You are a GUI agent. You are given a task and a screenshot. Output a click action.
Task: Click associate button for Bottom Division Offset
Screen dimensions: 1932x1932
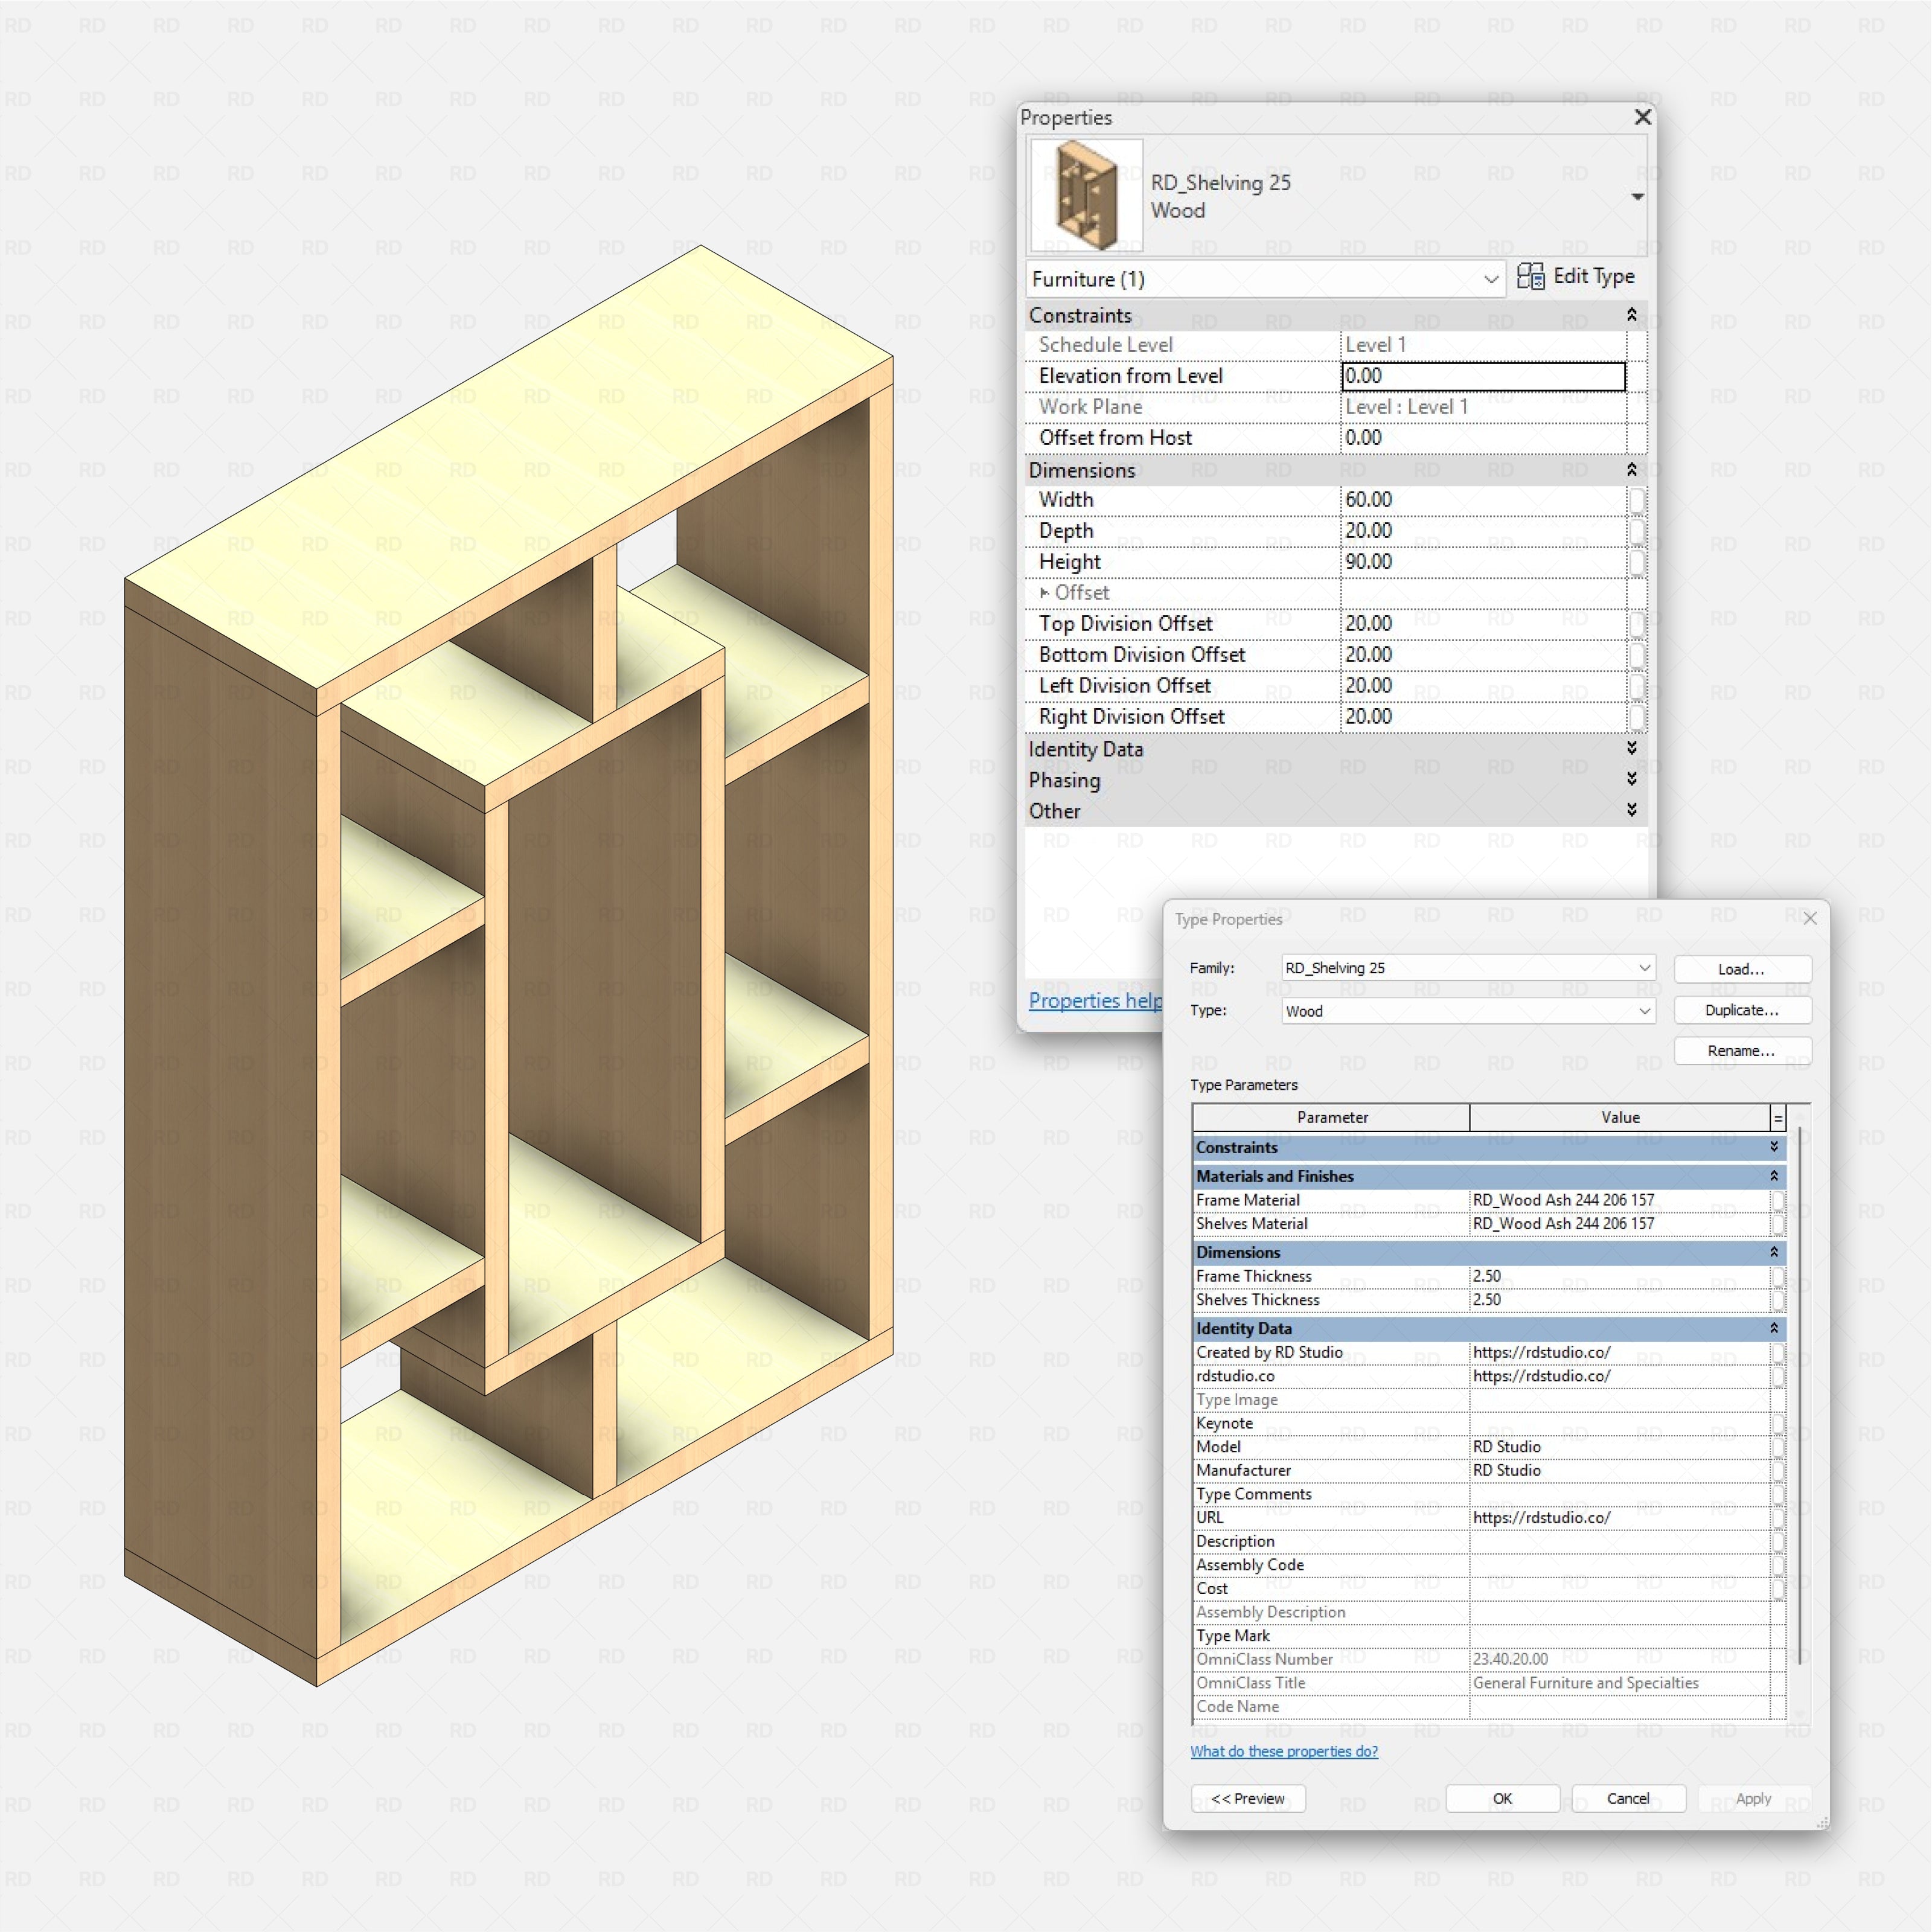(1636, 655)
